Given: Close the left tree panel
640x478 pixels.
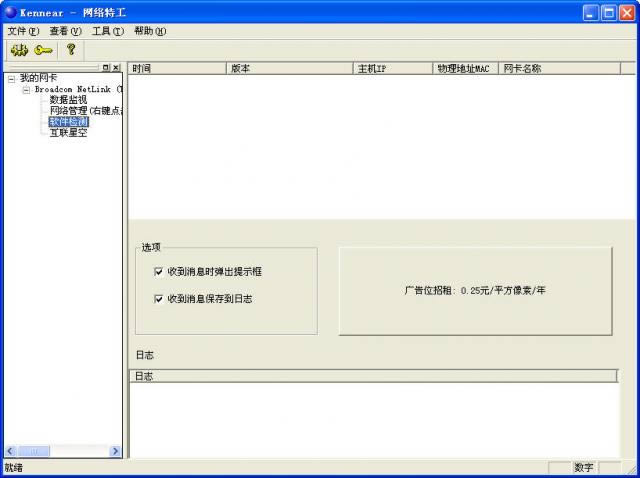Looking at the screenshot, I should pos(116,67).
